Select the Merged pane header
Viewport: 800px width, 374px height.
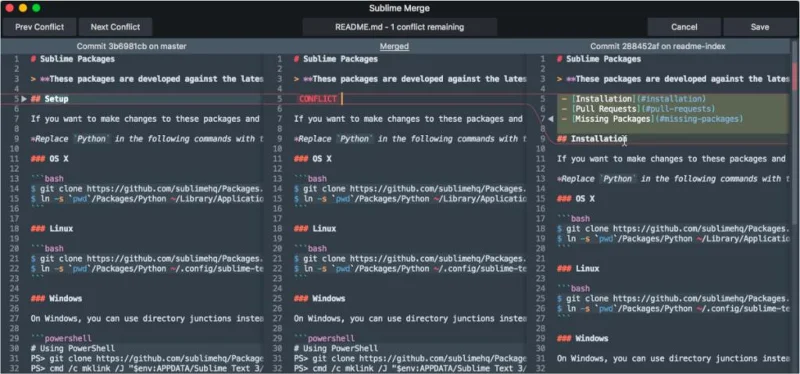394,46
